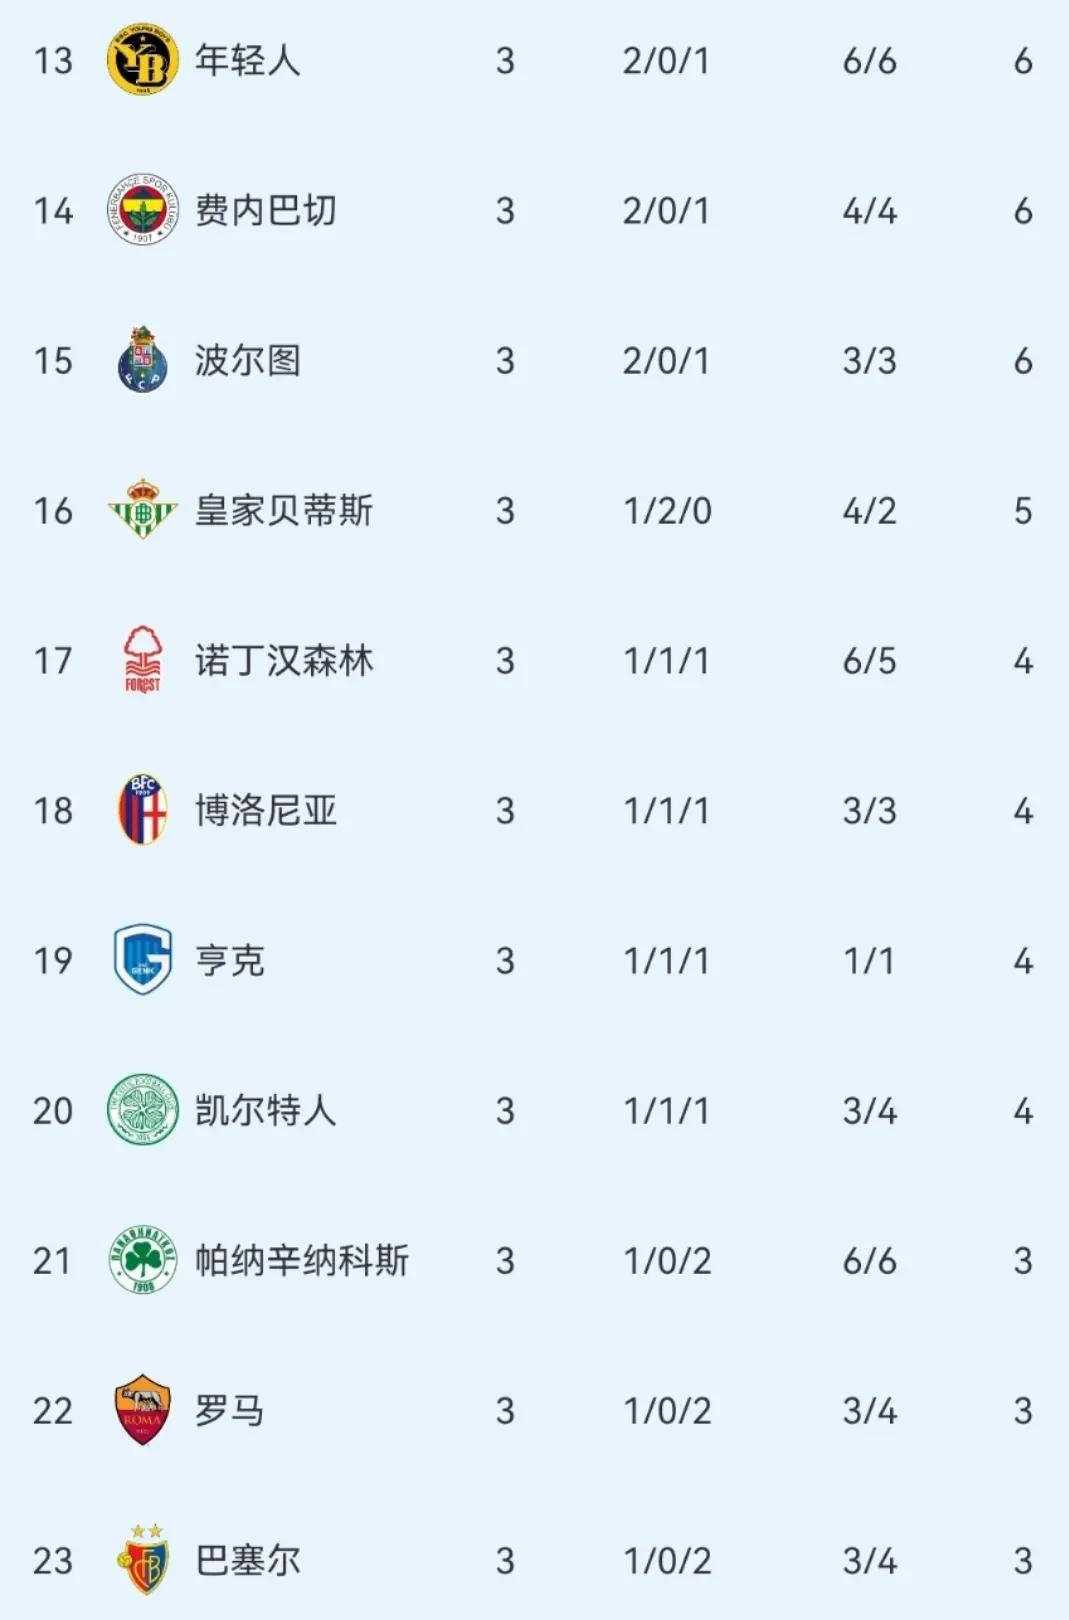Screen dimensions: 1069x1620
Task: Tap team name 诺丁汉森林
Action: (x=283, y=660)
